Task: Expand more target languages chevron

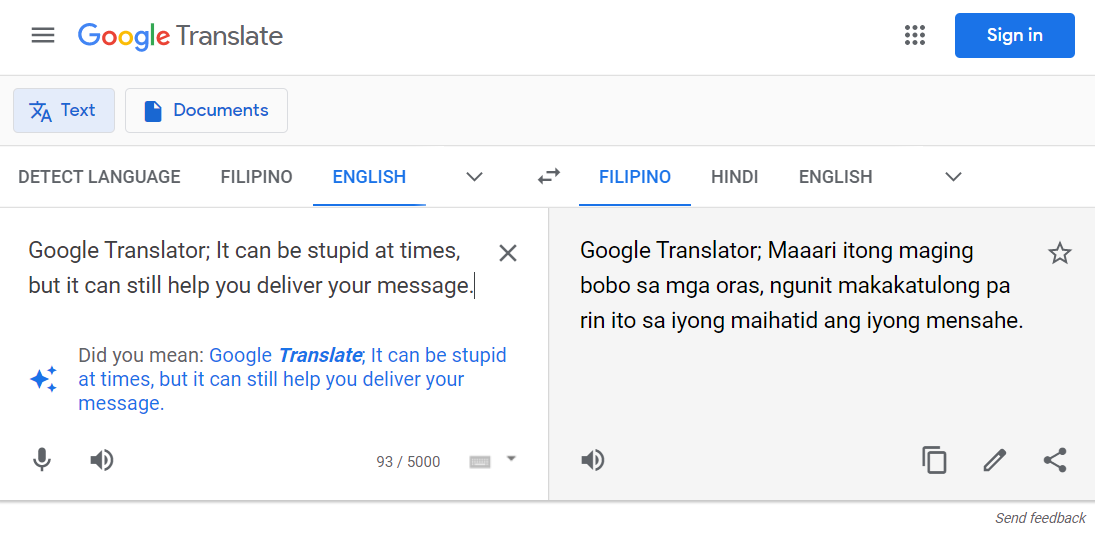Action: (x=953, y=177)
